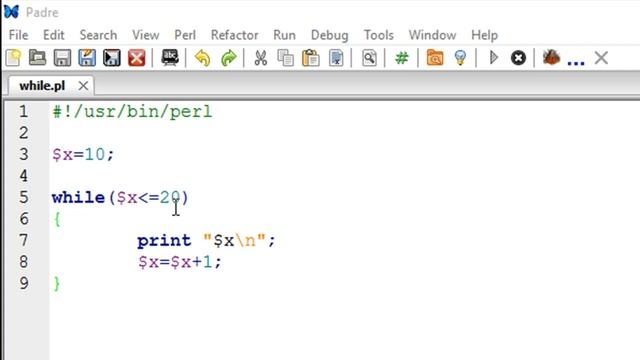
Task: Click the document icon right of Paste
Action: coord(336,58)
